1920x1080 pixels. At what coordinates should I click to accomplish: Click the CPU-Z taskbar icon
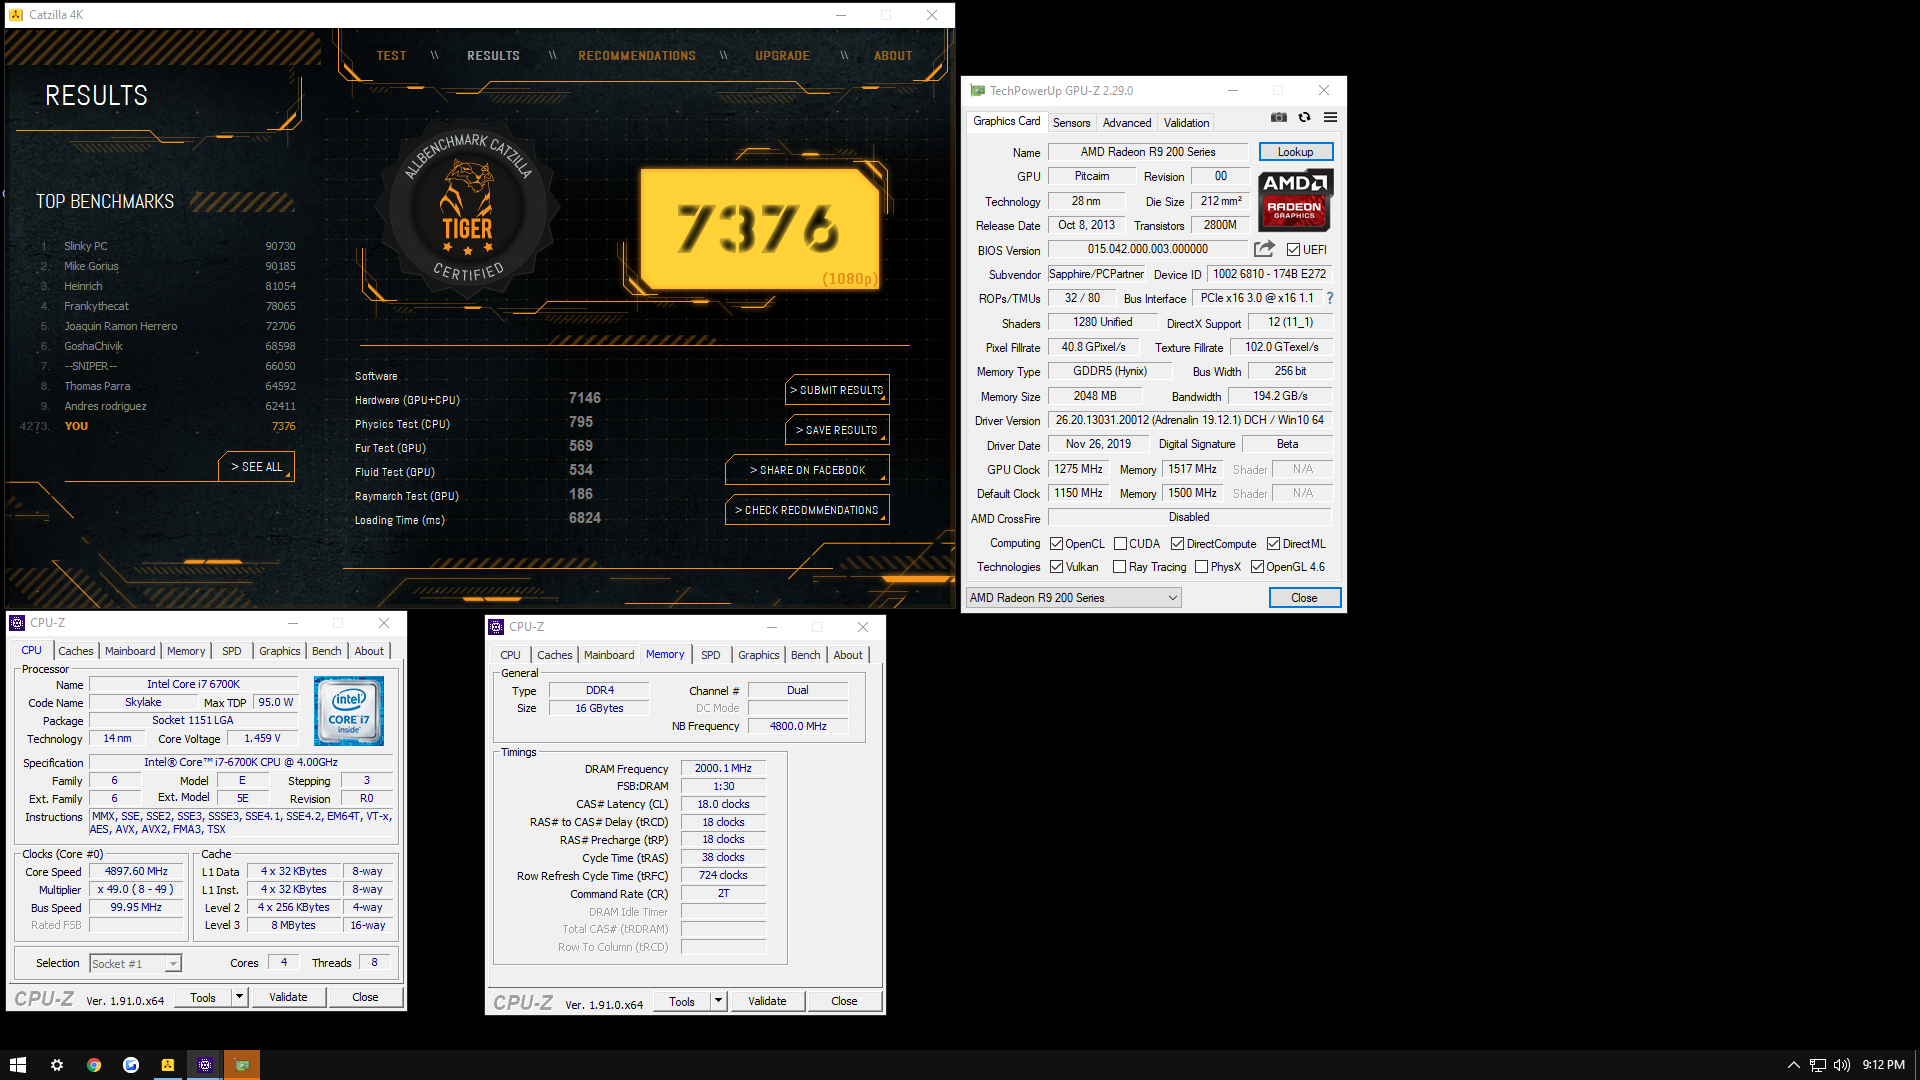(x=205, y=1065)
